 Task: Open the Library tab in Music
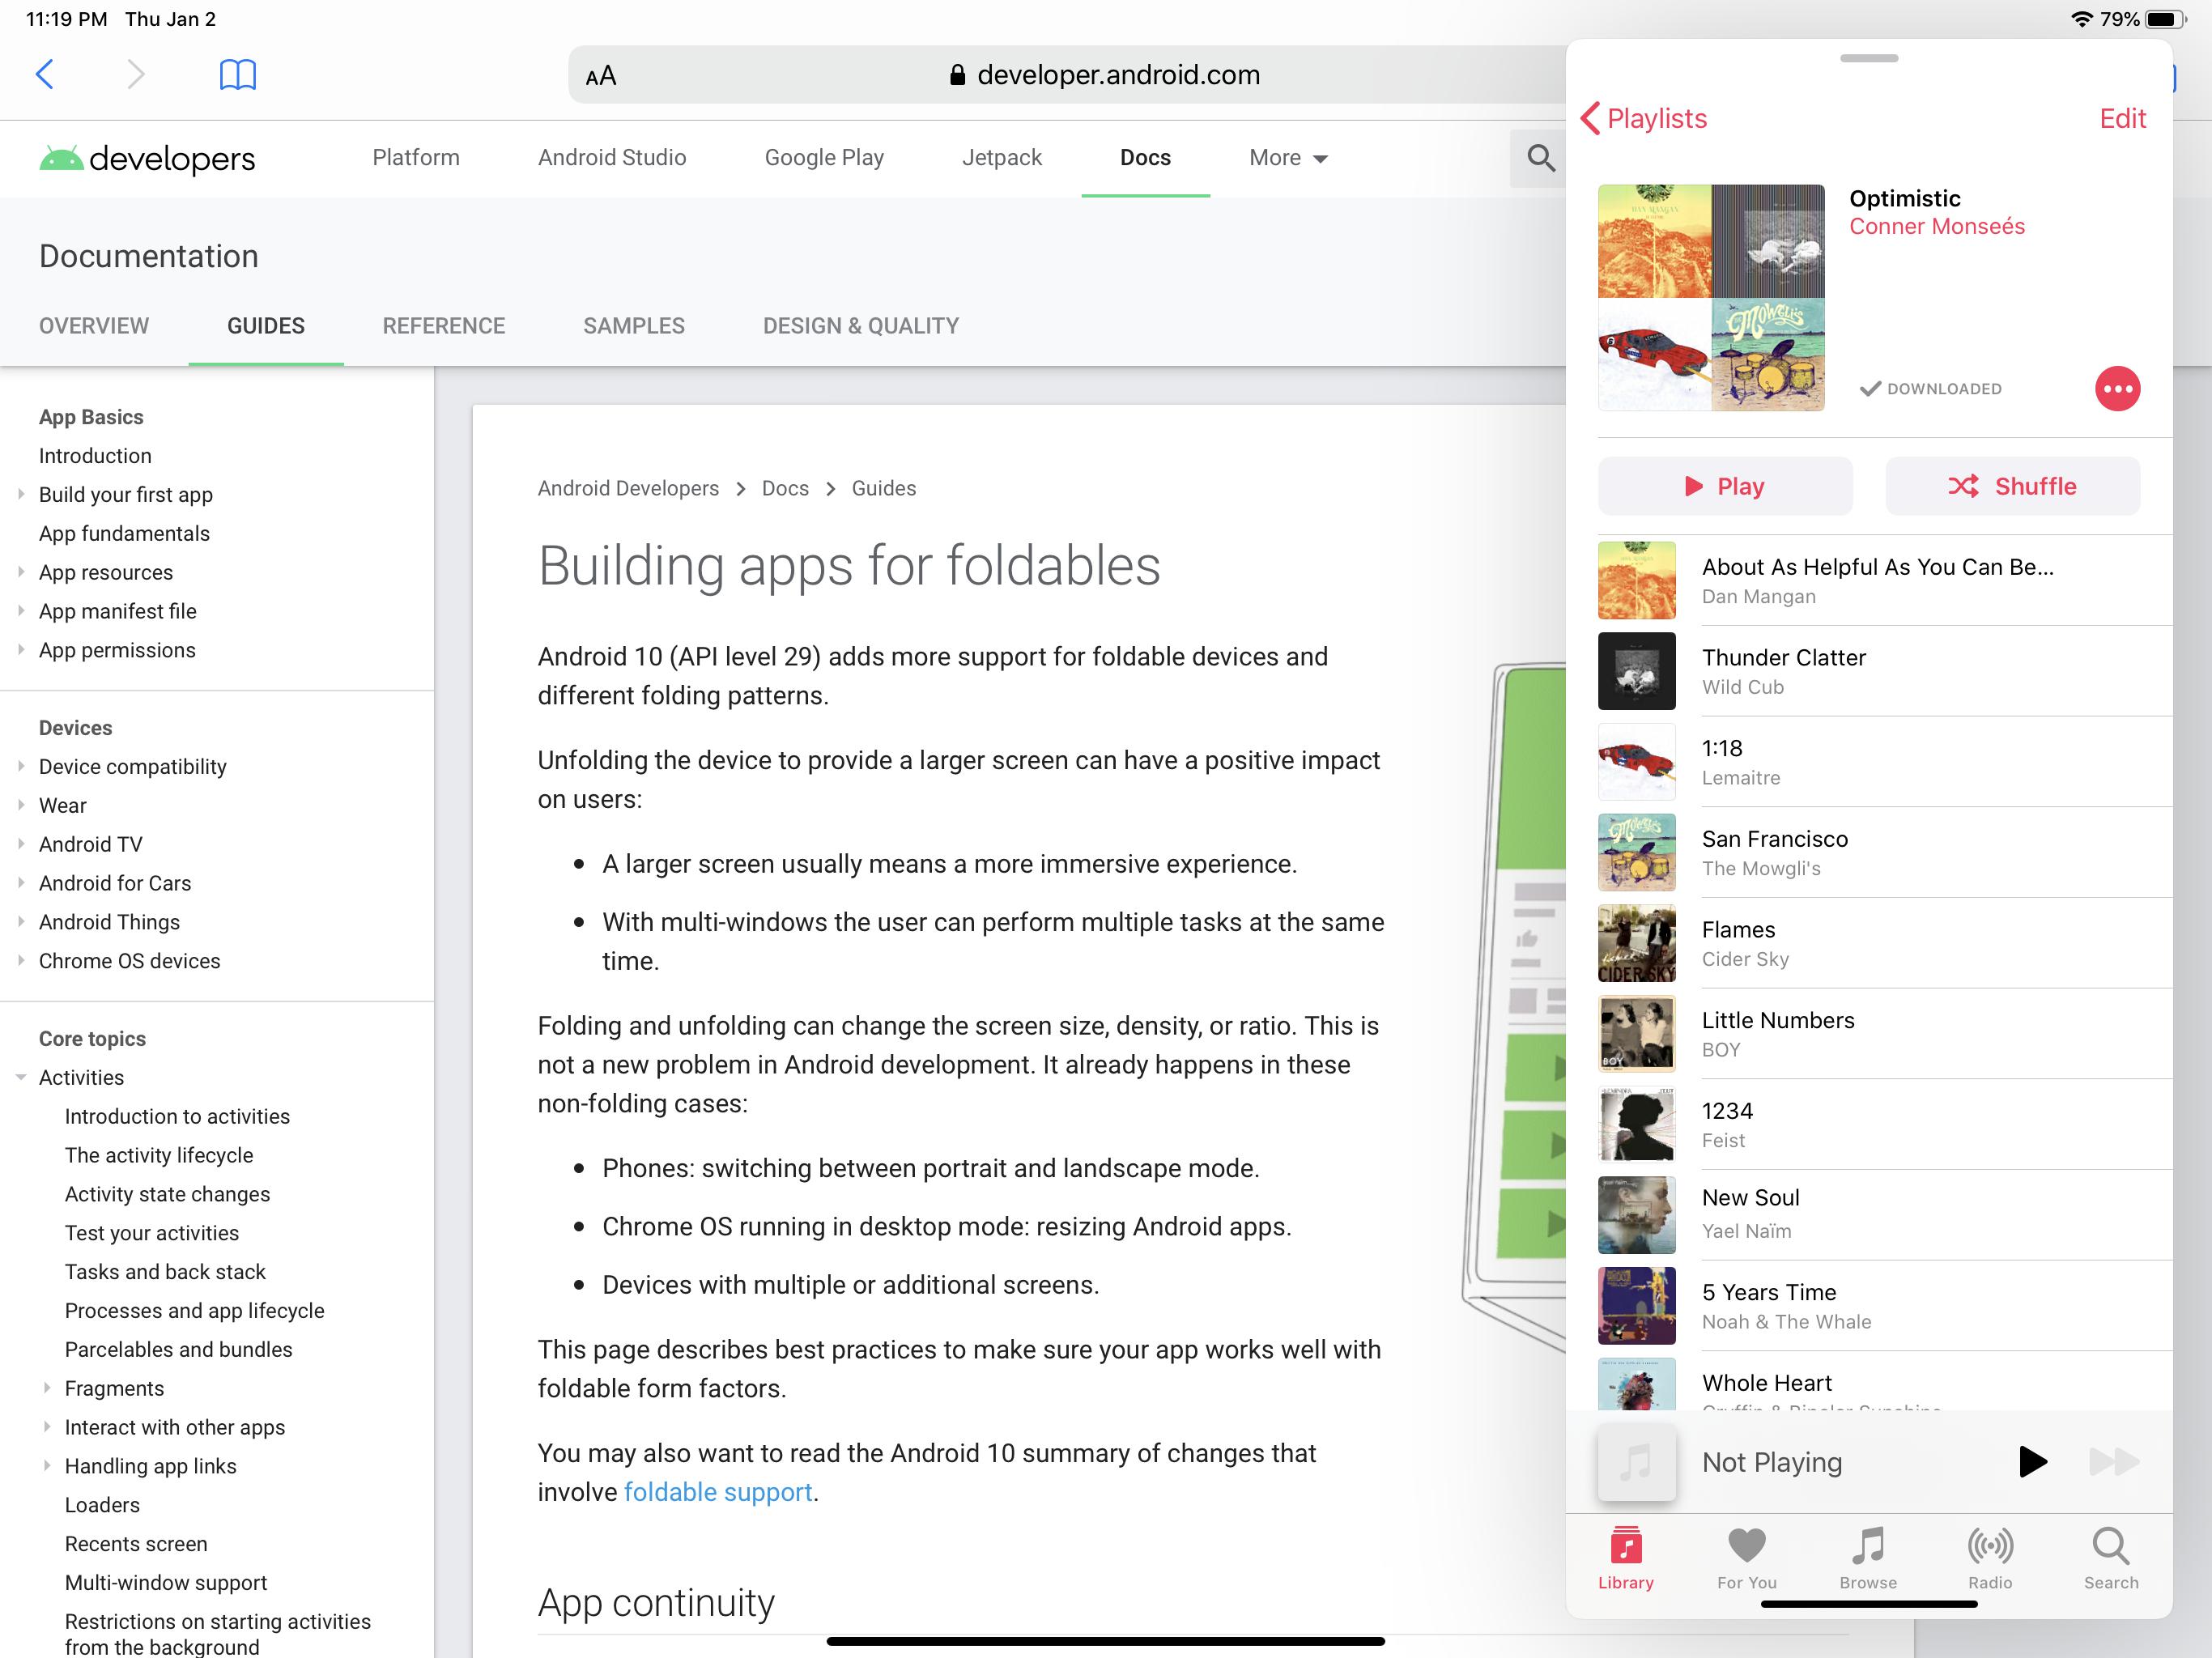(1626, 1558)
